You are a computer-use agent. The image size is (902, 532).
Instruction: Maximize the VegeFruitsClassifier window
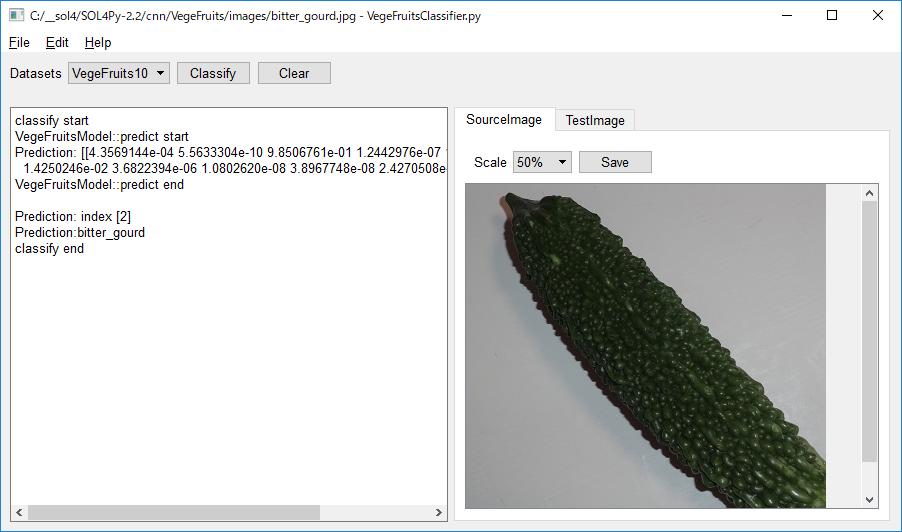[832, 16]
